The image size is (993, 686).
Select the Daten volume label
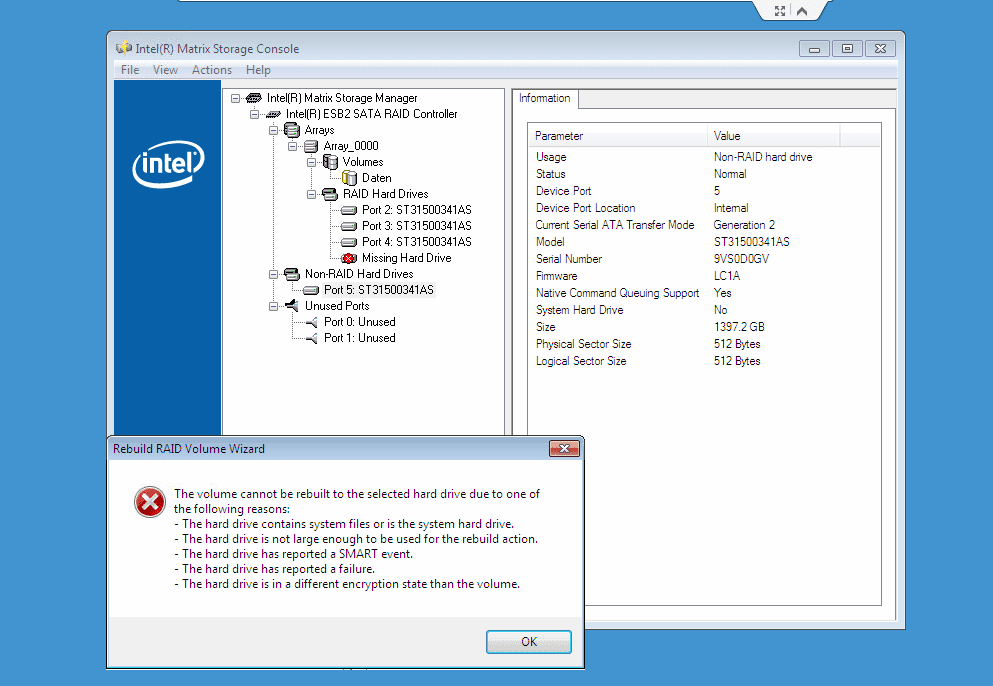(377, 178)
